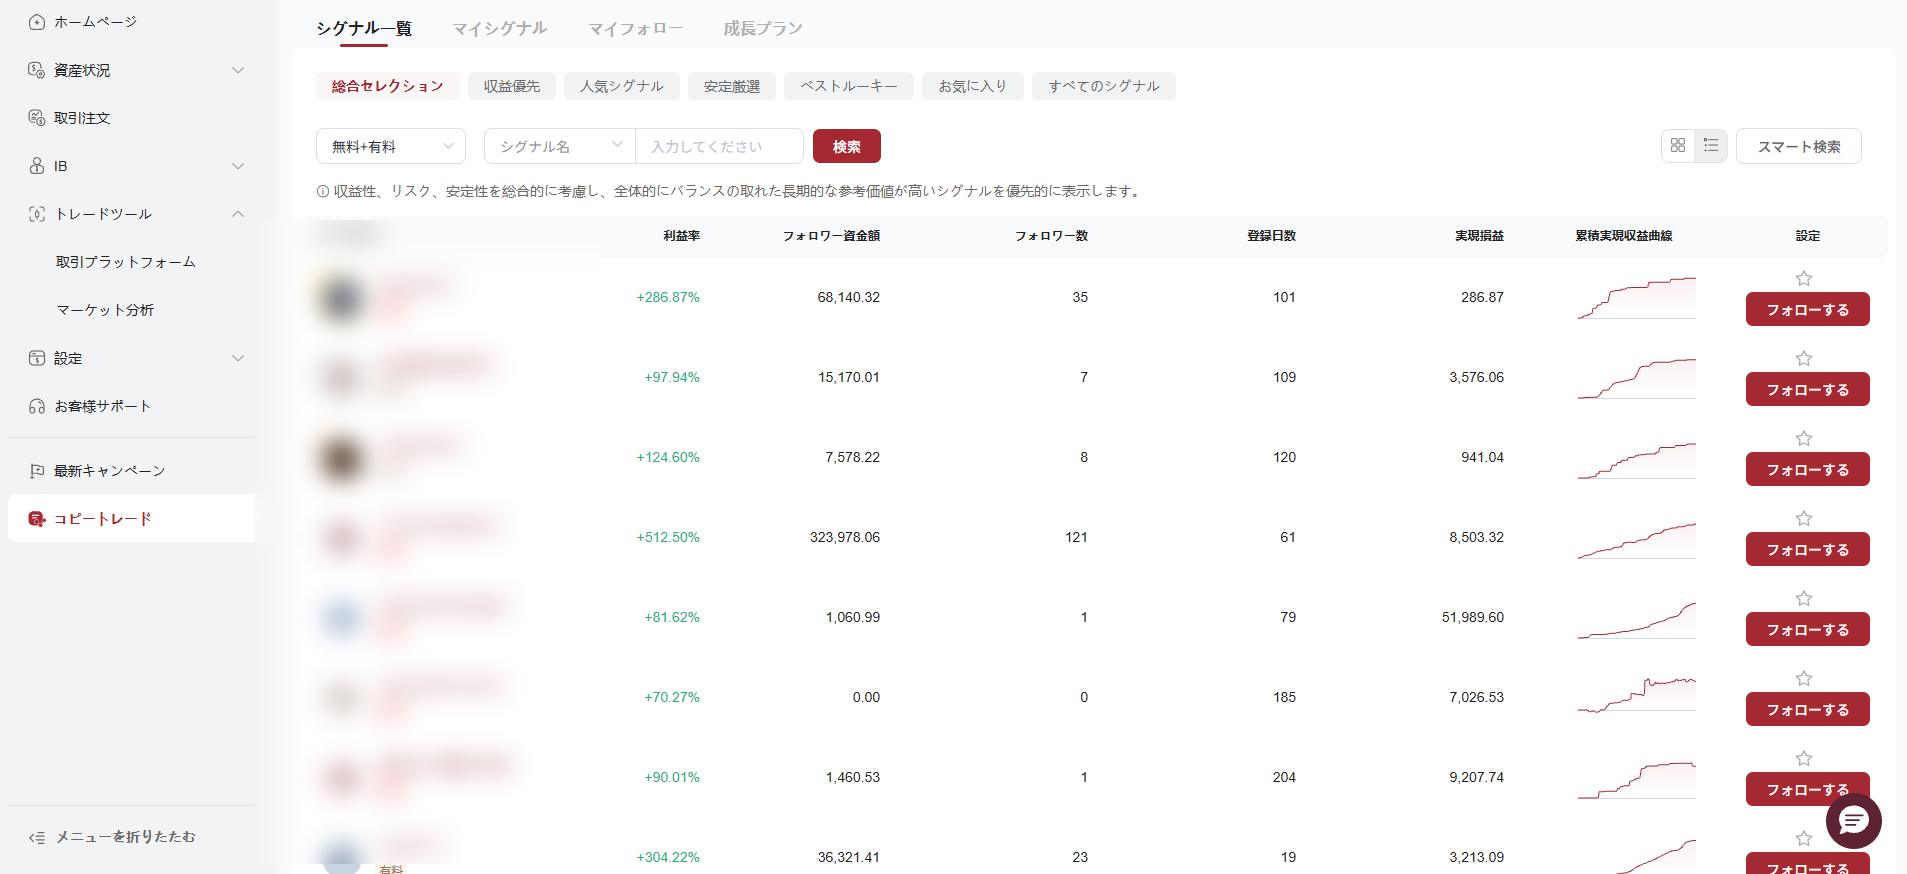Select the 安定厳選 filter
Image resolution: width=1907 pixels, height=874 pixels.
[732, 86]
